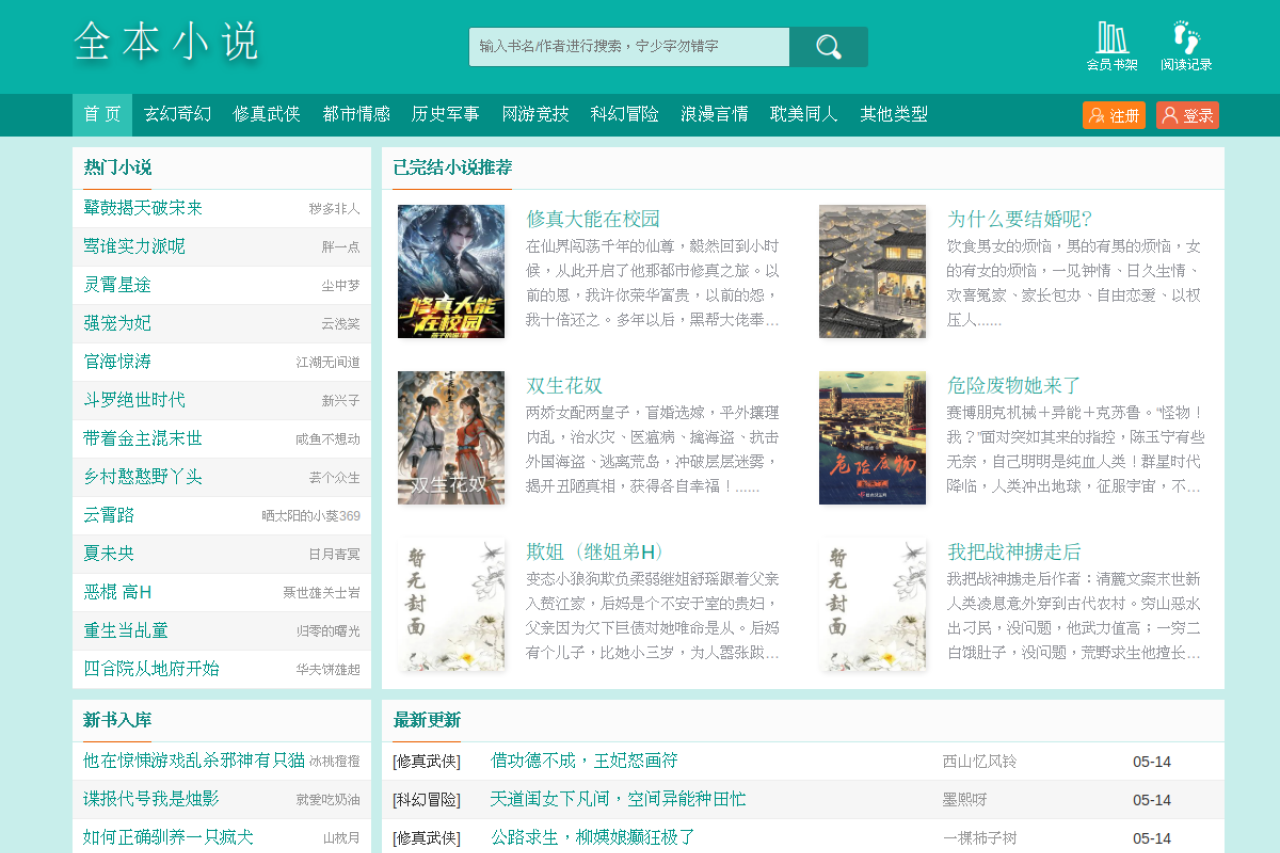Open the 我把战神掳走后 title link
The width and height of the screenshot is (1280, 853).
pos(1014,552)
